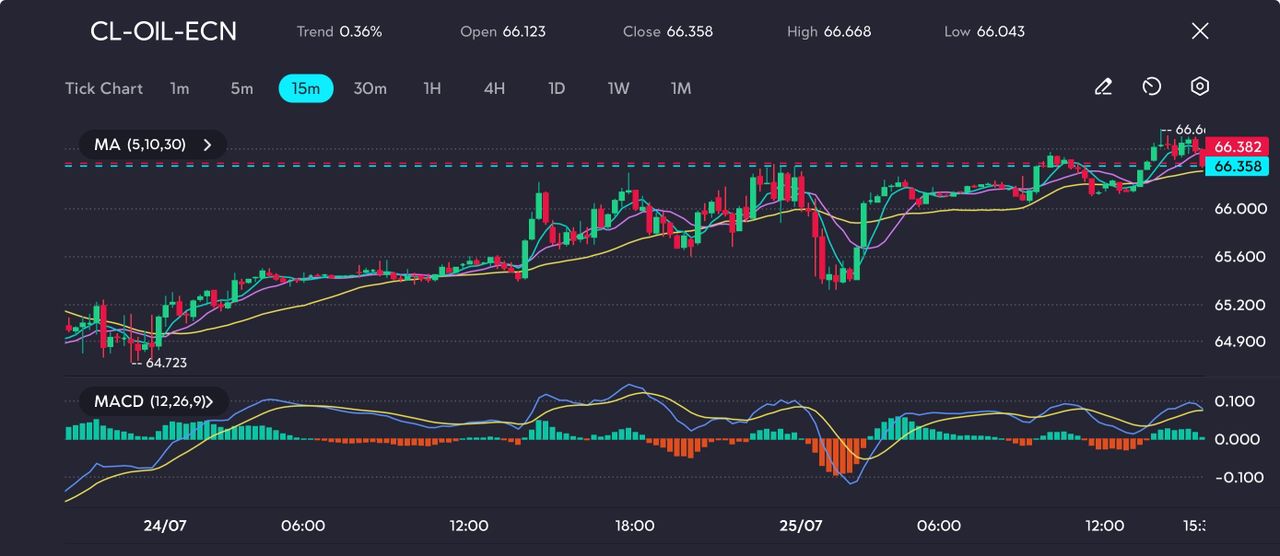Viewport: 1280px width, 556px height.
Task: Select the 1D daily timeframe
Action: coord(557,89)
